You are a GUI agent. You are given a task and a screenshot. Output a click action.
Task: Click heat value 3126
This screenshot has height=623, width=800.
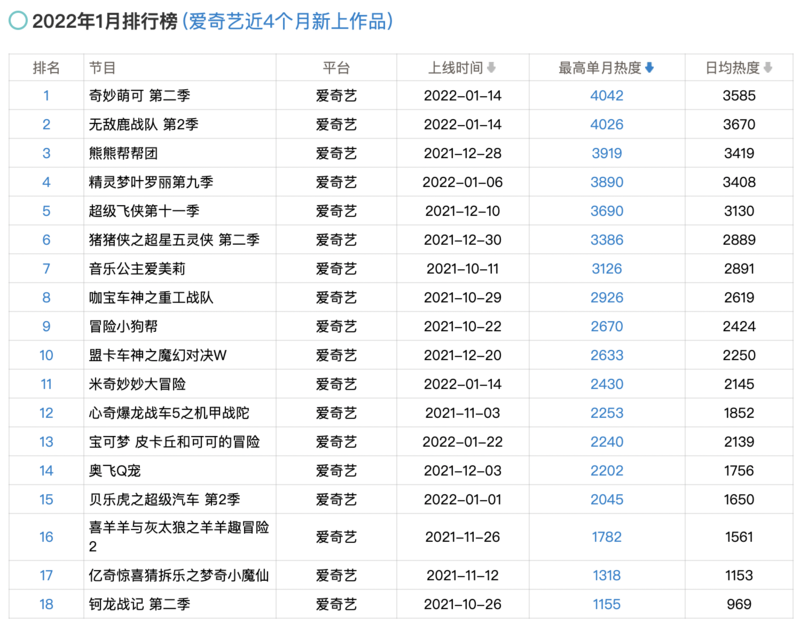click(607, 268)
